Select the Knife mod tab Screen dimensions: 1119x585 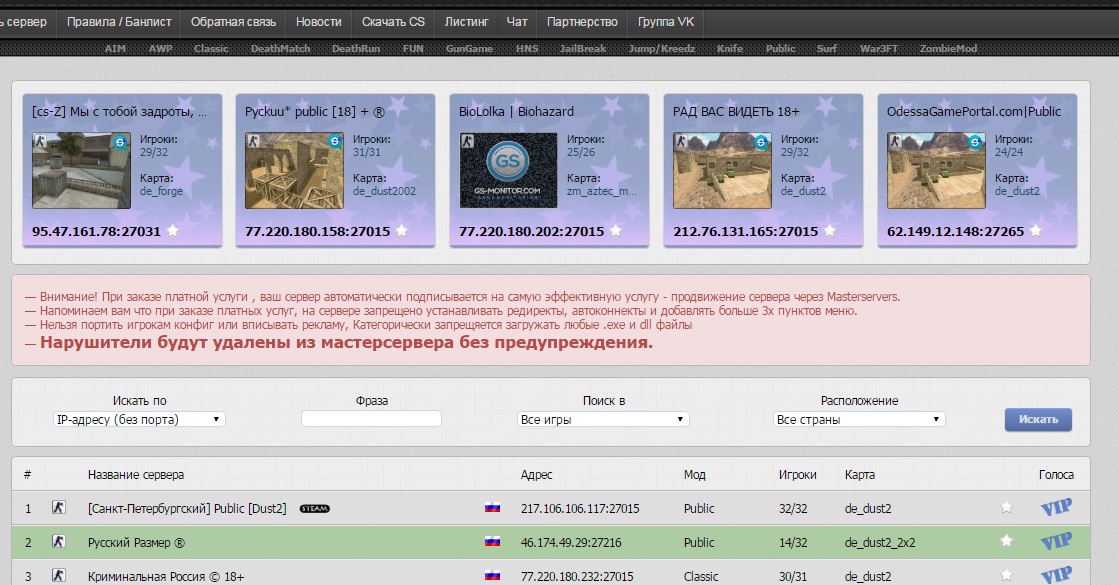(x=730, y=49)
